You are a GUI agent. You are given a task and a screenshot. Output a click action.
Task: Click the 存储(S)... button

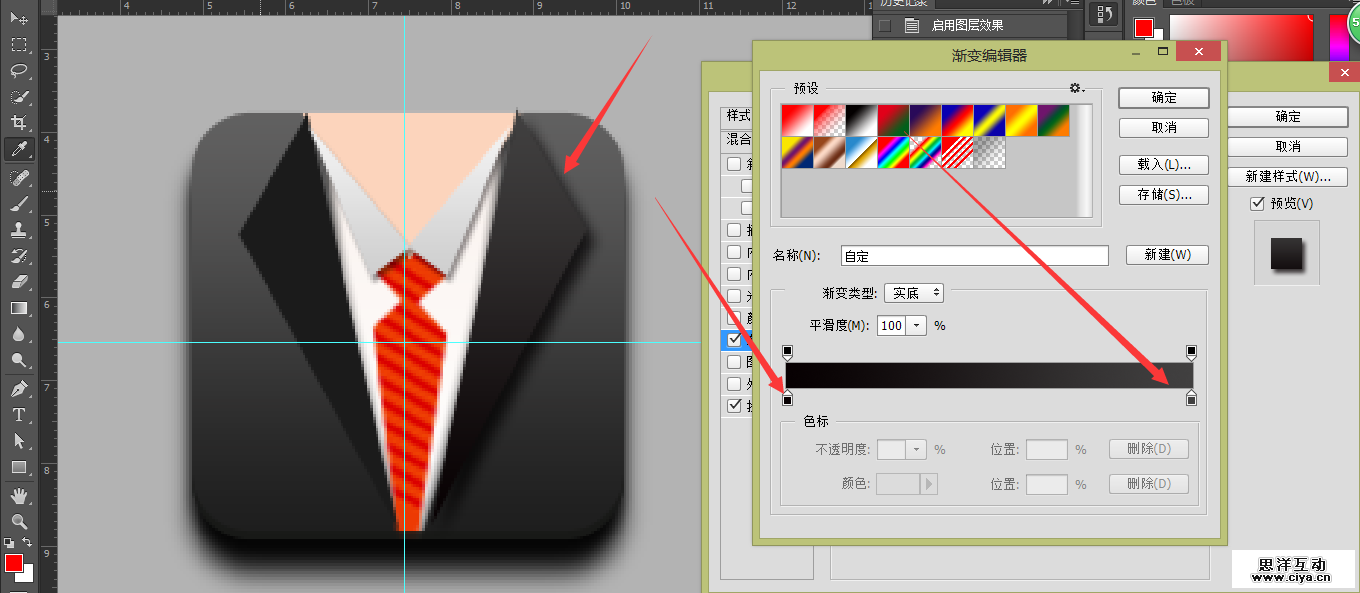(x=1164, y=195)
